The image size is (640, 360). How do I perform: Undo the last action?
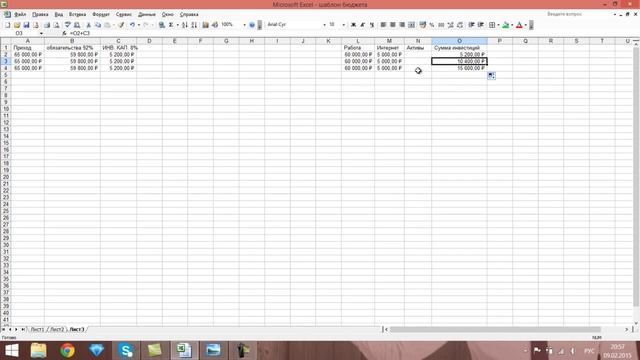(133, 25)
